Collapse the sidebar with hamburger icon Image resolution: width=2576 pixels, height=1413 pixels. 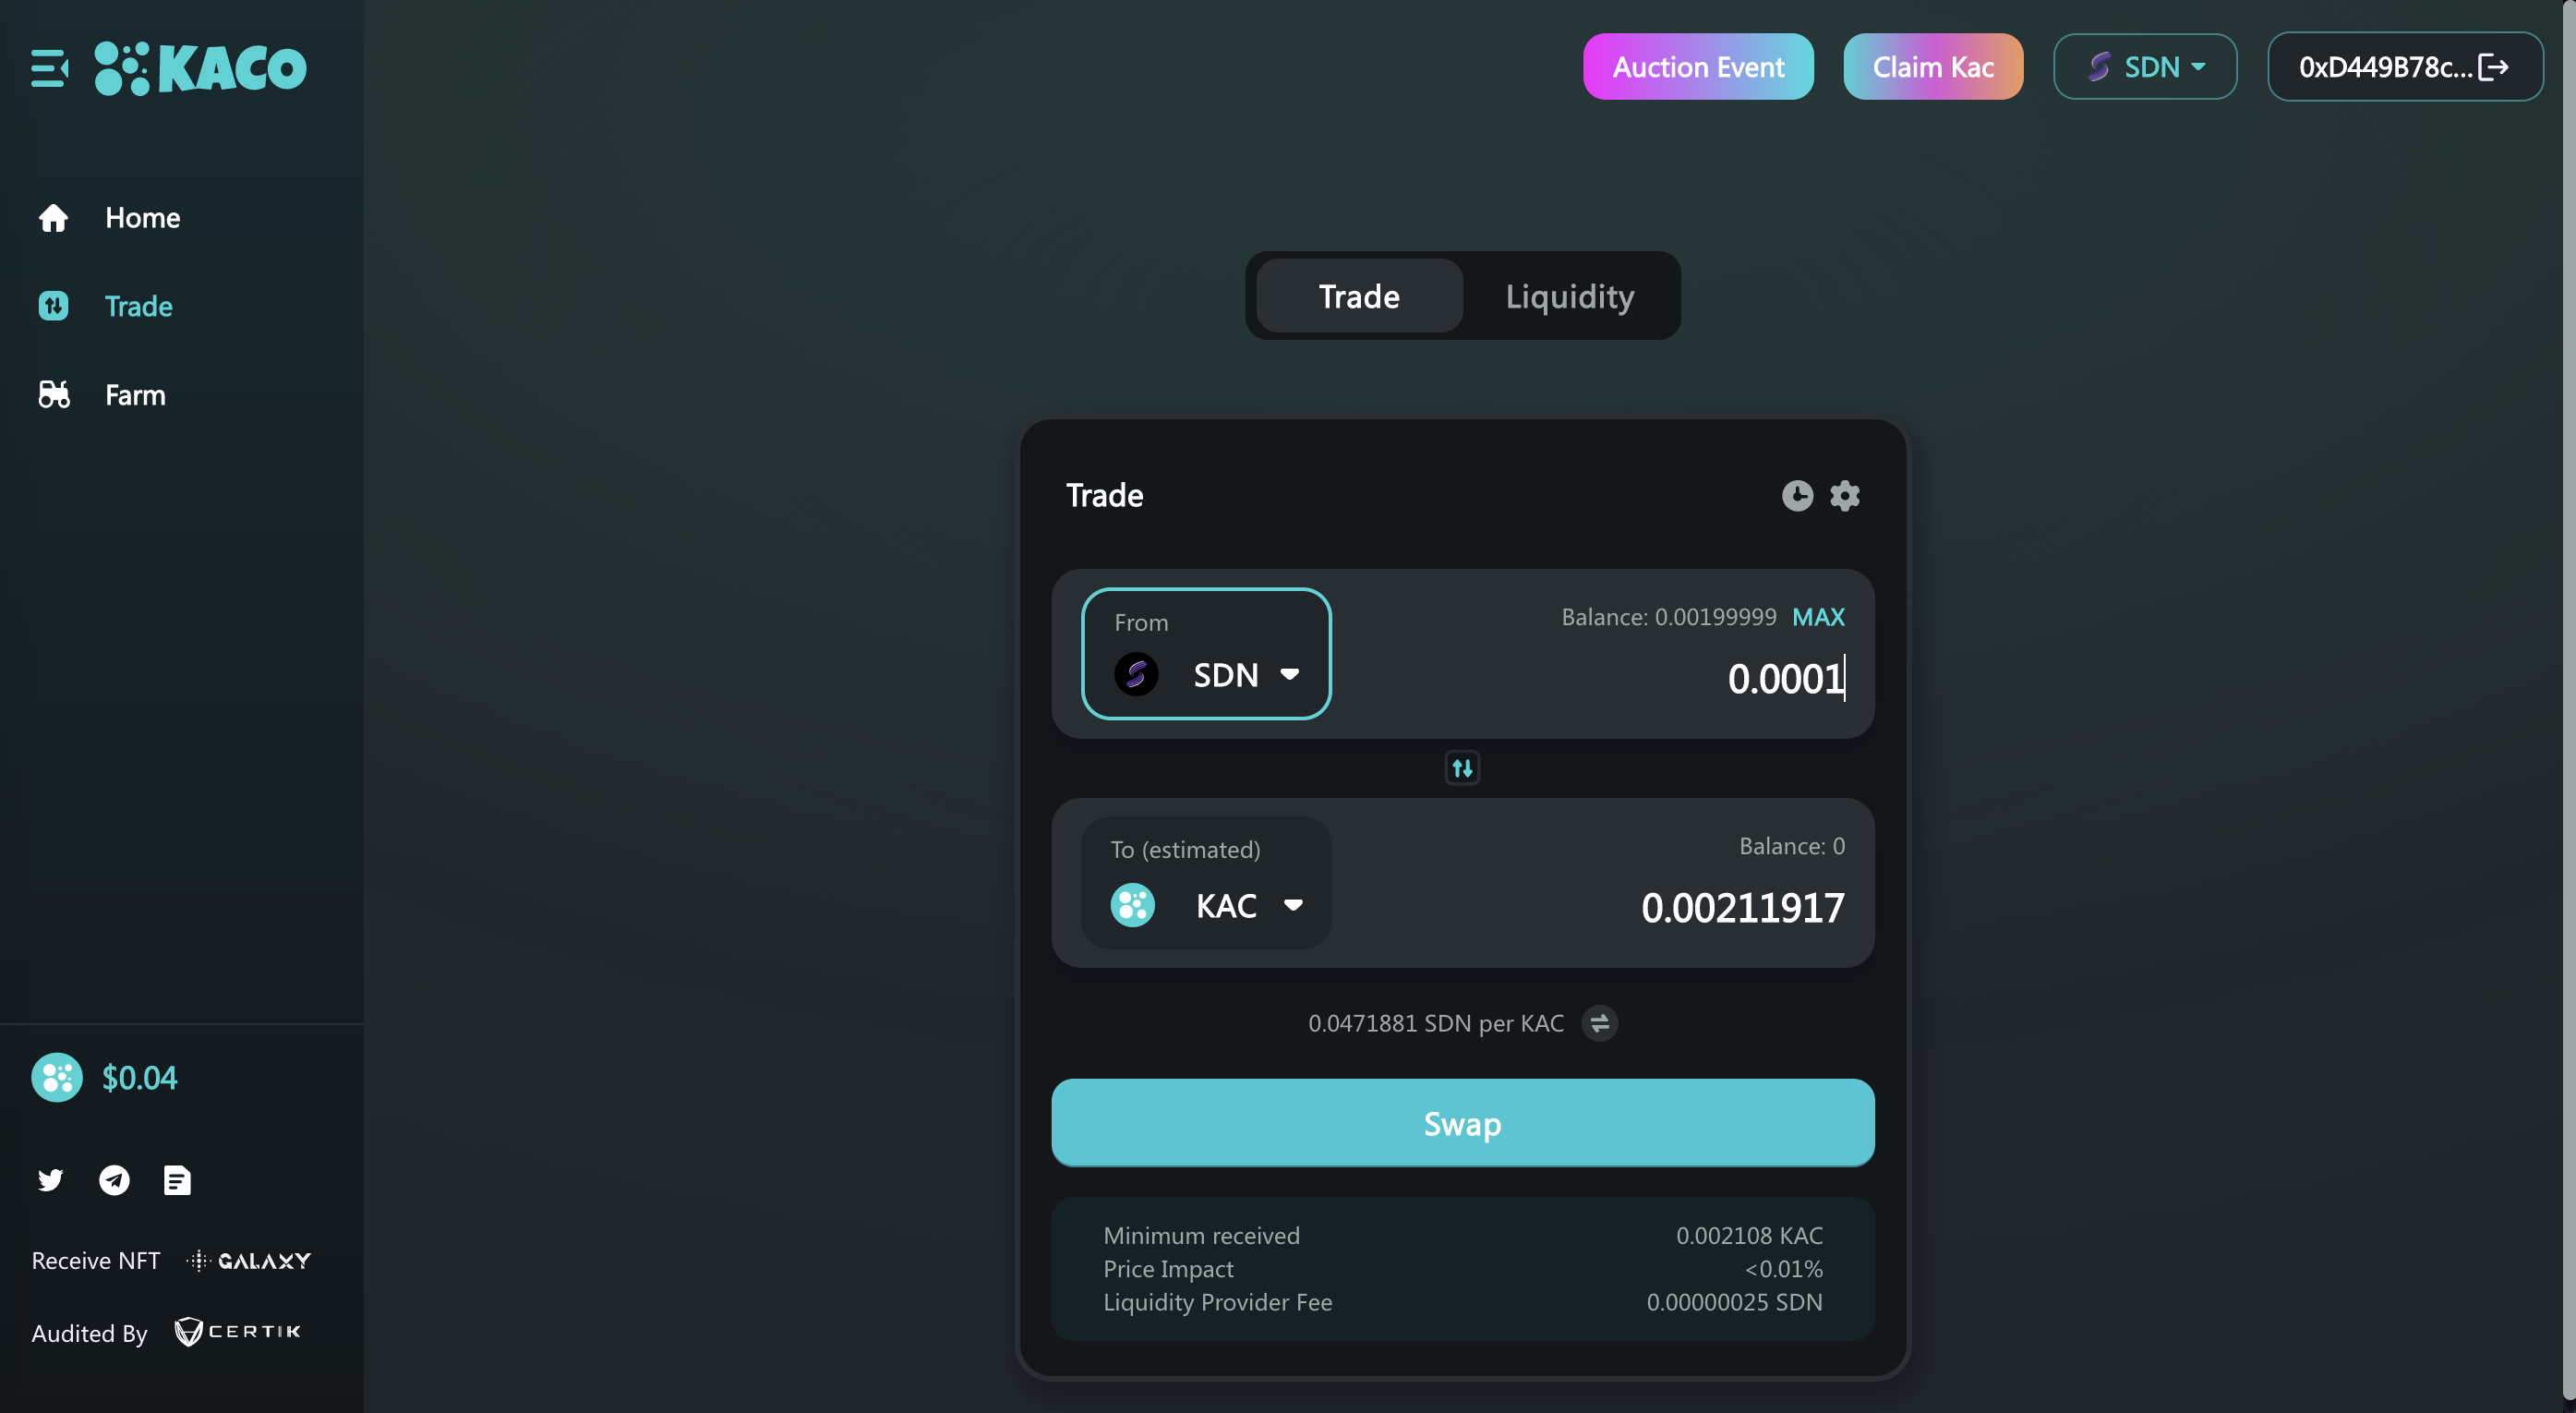click(x=49, y=68)
